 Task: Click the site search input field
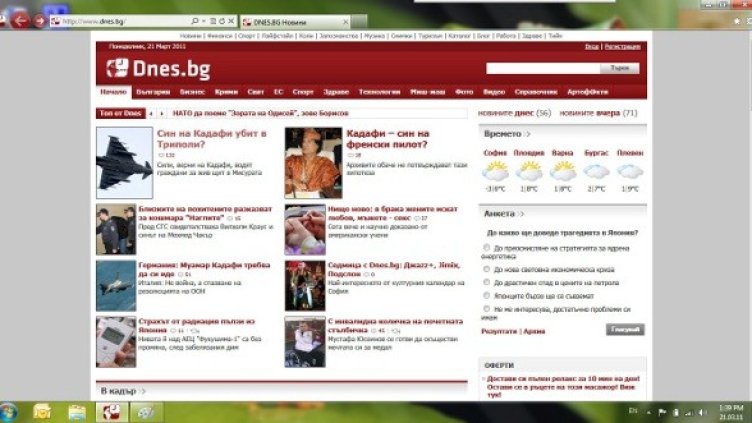542,68
